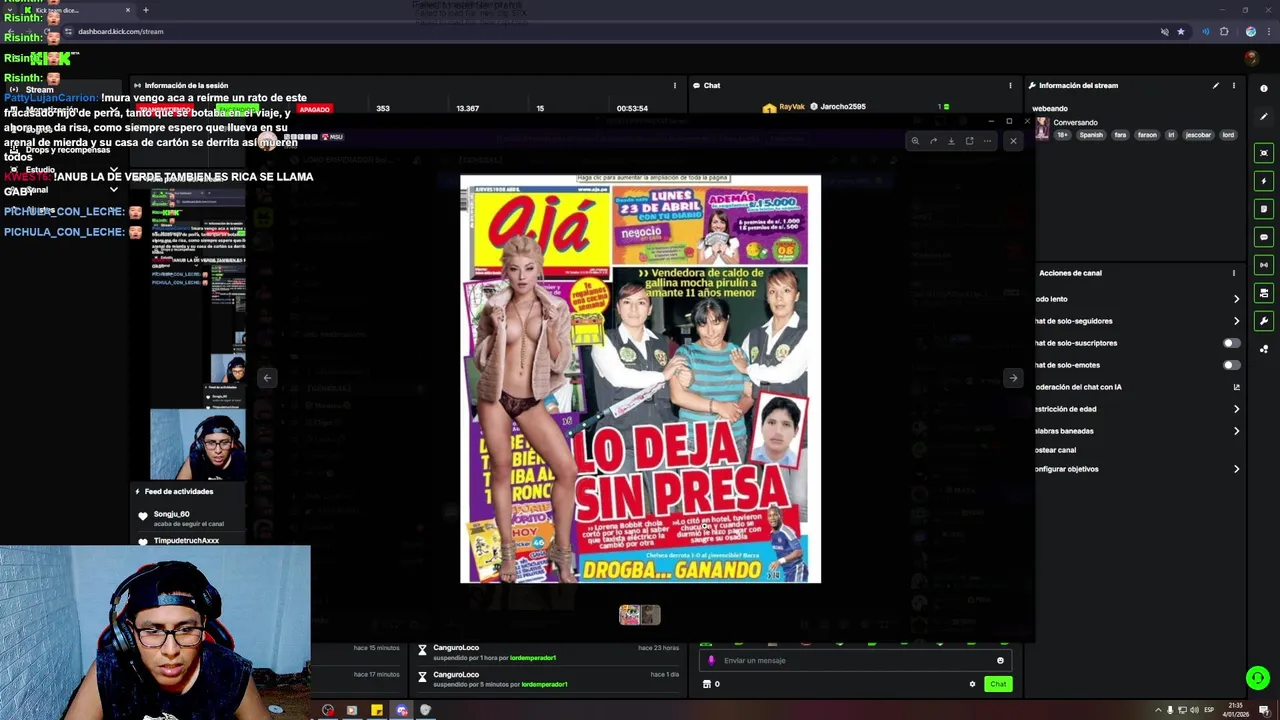The width and height of the screenshot is (1280, 720).
Task: Click the volume icon in system tray
Action: tap(1196, 710)
